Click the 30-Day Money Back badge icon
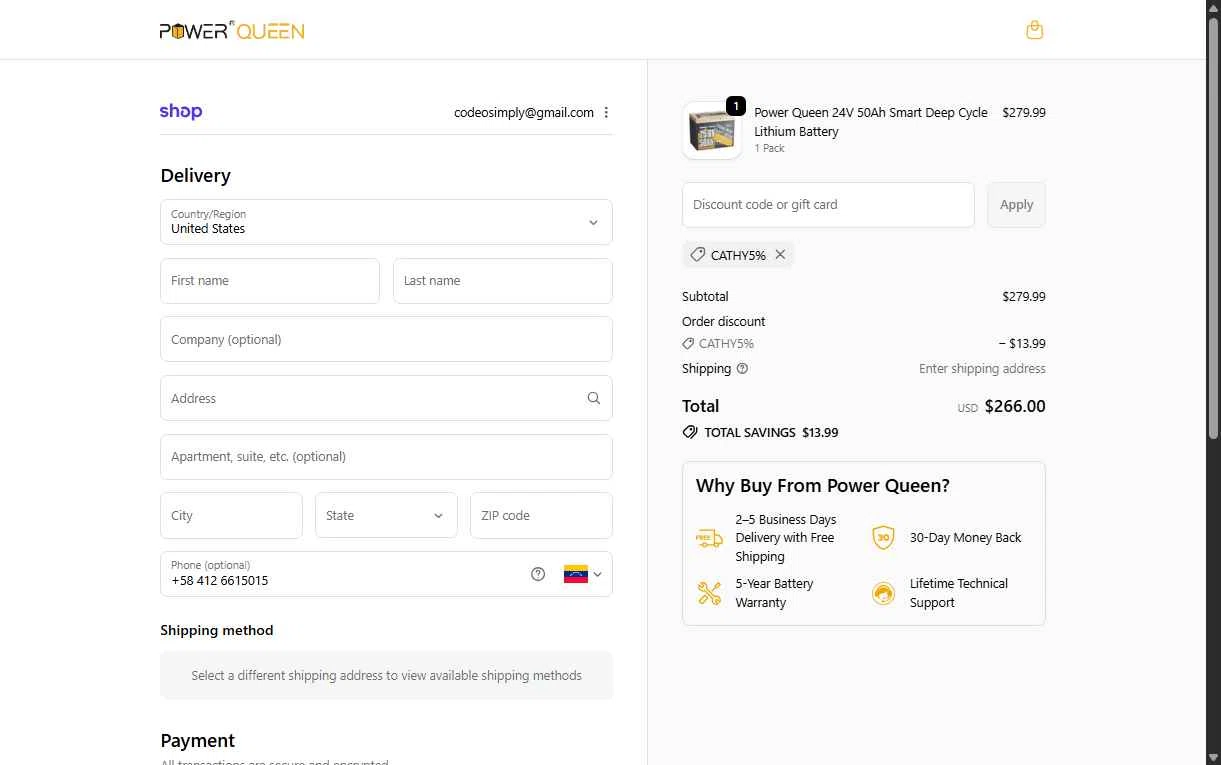The width and height of the screenshot is (1221, 765). click(x=883, y=538)
